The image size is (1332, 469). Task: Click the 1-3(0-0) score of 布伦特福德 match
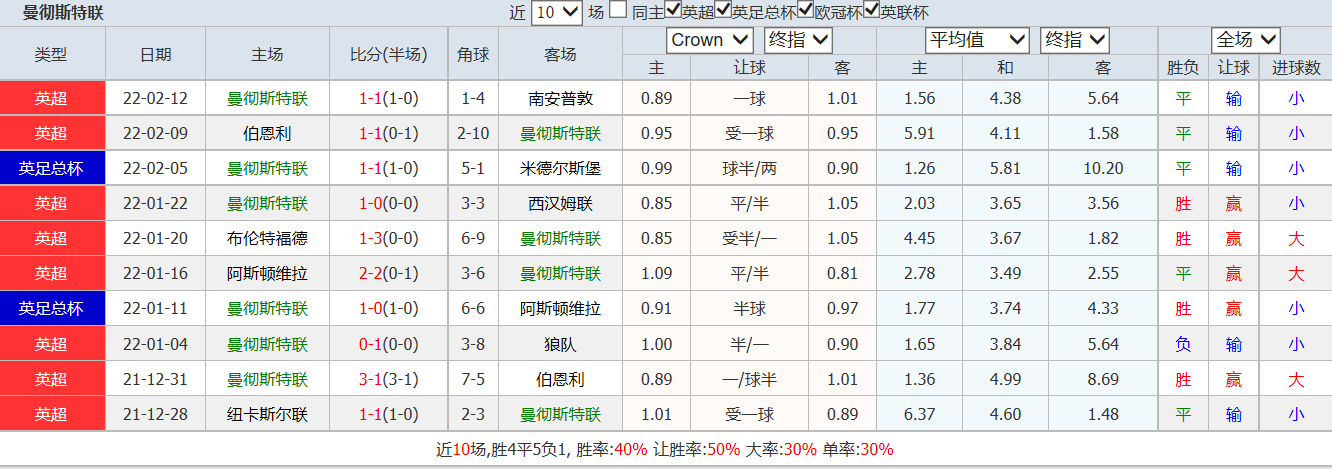[389, 238]
